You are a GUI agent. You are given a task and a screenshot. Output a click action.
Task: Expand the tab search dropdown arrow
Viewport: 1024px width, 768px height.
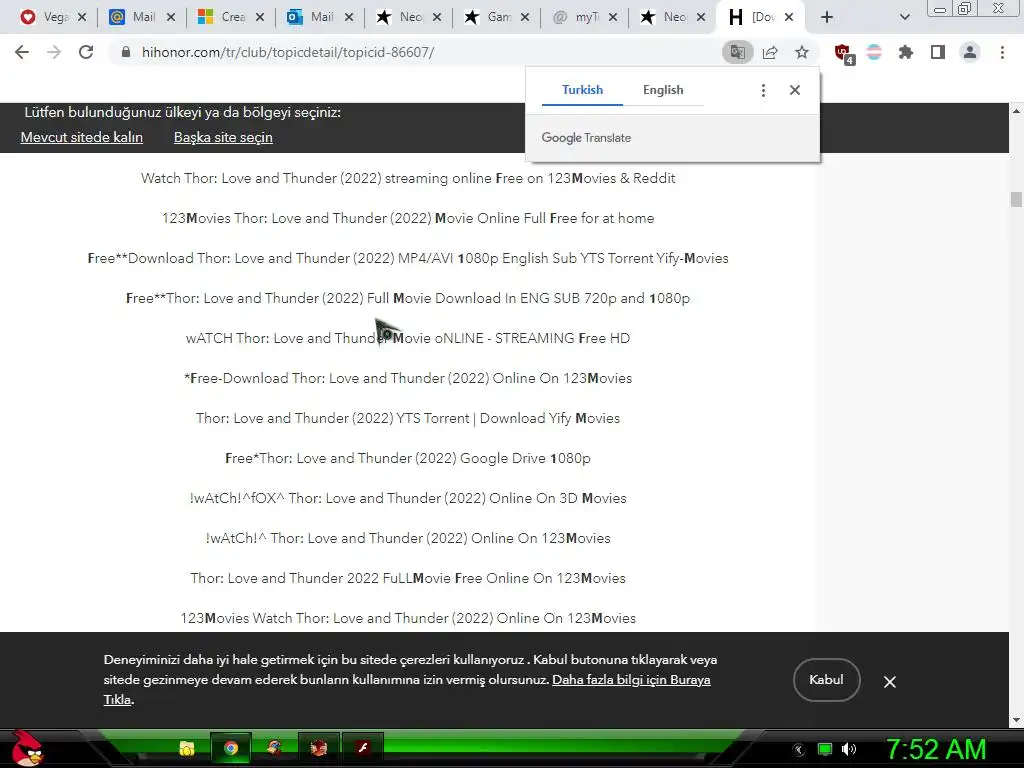click(x=904, y=17)
